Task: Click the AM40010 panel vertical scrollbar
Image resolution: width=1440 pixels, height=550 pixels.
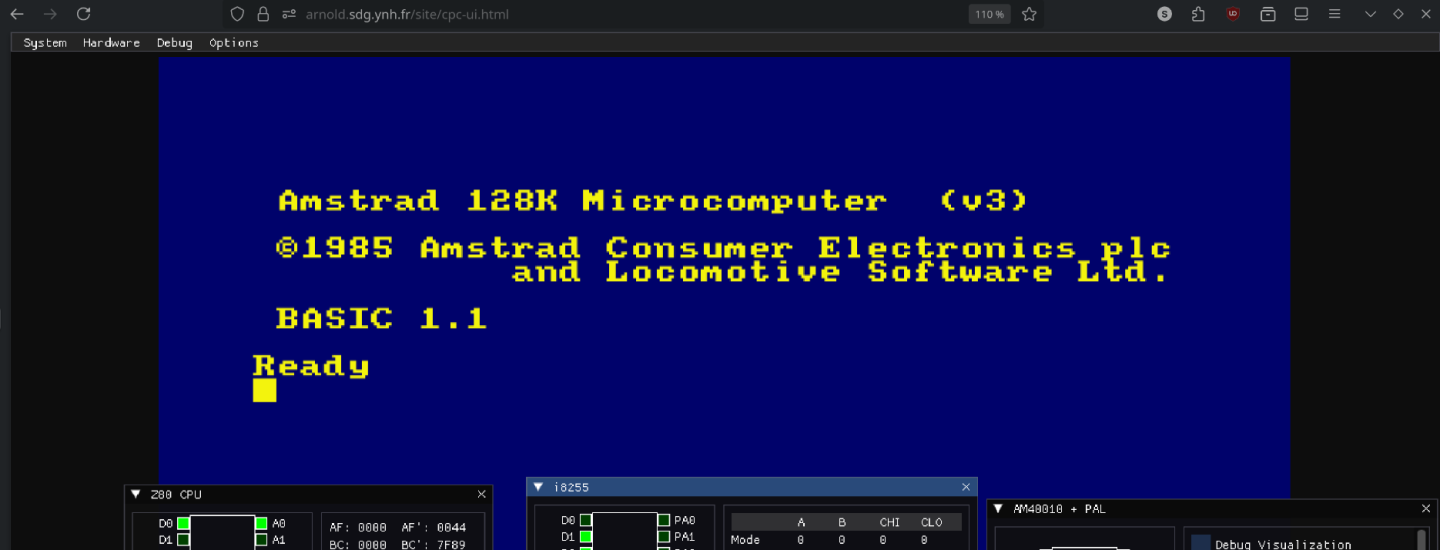Action: (x=1422, y=540)
